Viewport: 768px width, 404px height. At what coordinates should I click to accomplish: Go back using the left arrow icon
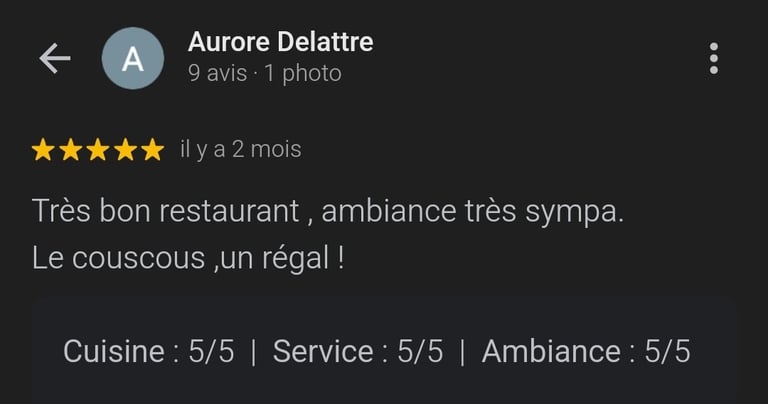coord(55,58)
